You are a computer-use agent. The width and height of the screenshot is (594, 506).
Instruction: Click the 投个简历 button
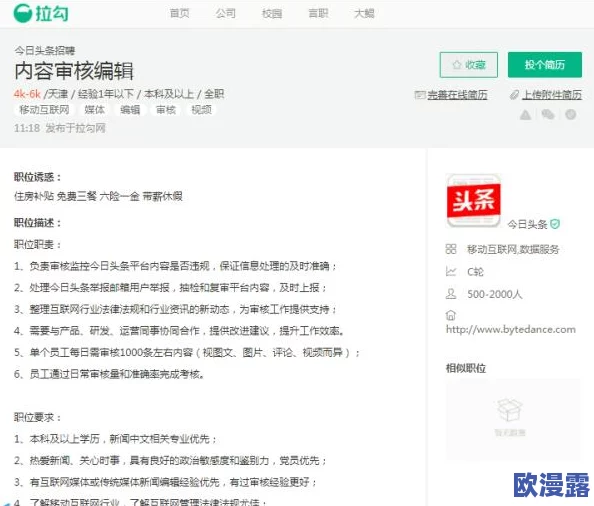[x=545, y=65]
